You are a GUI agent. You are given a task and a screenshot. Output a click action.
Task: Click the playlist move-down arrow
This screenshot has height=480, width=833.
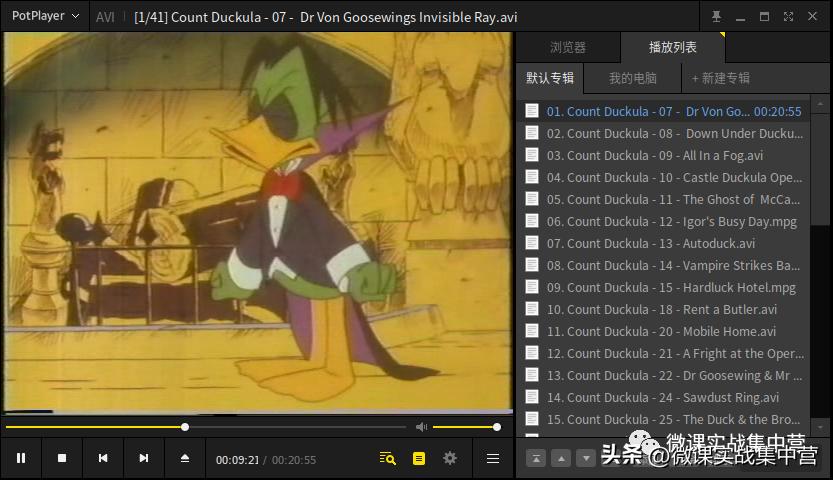pos(586,458)
